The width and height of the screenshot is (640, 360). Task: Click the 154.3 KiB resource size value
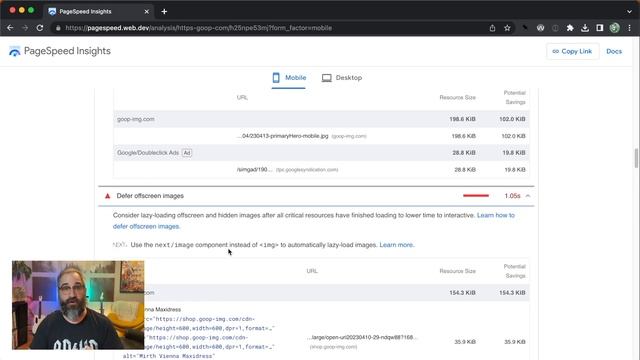click(462, 293)
